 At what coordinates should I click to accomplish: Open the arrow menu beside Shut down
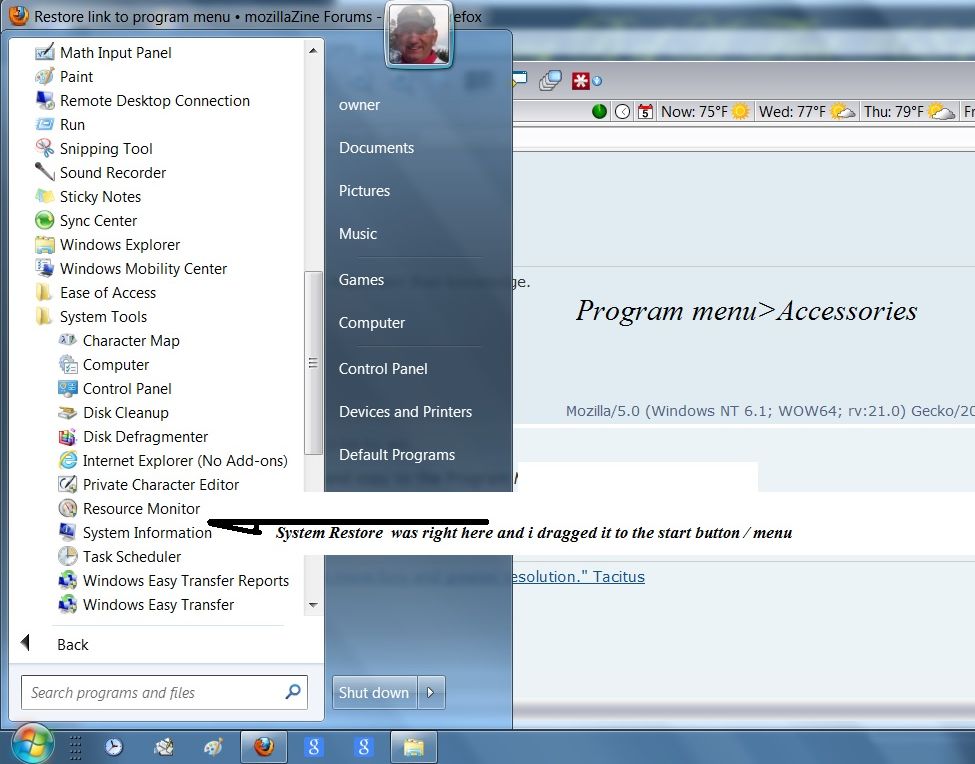[x=431, y=693]
